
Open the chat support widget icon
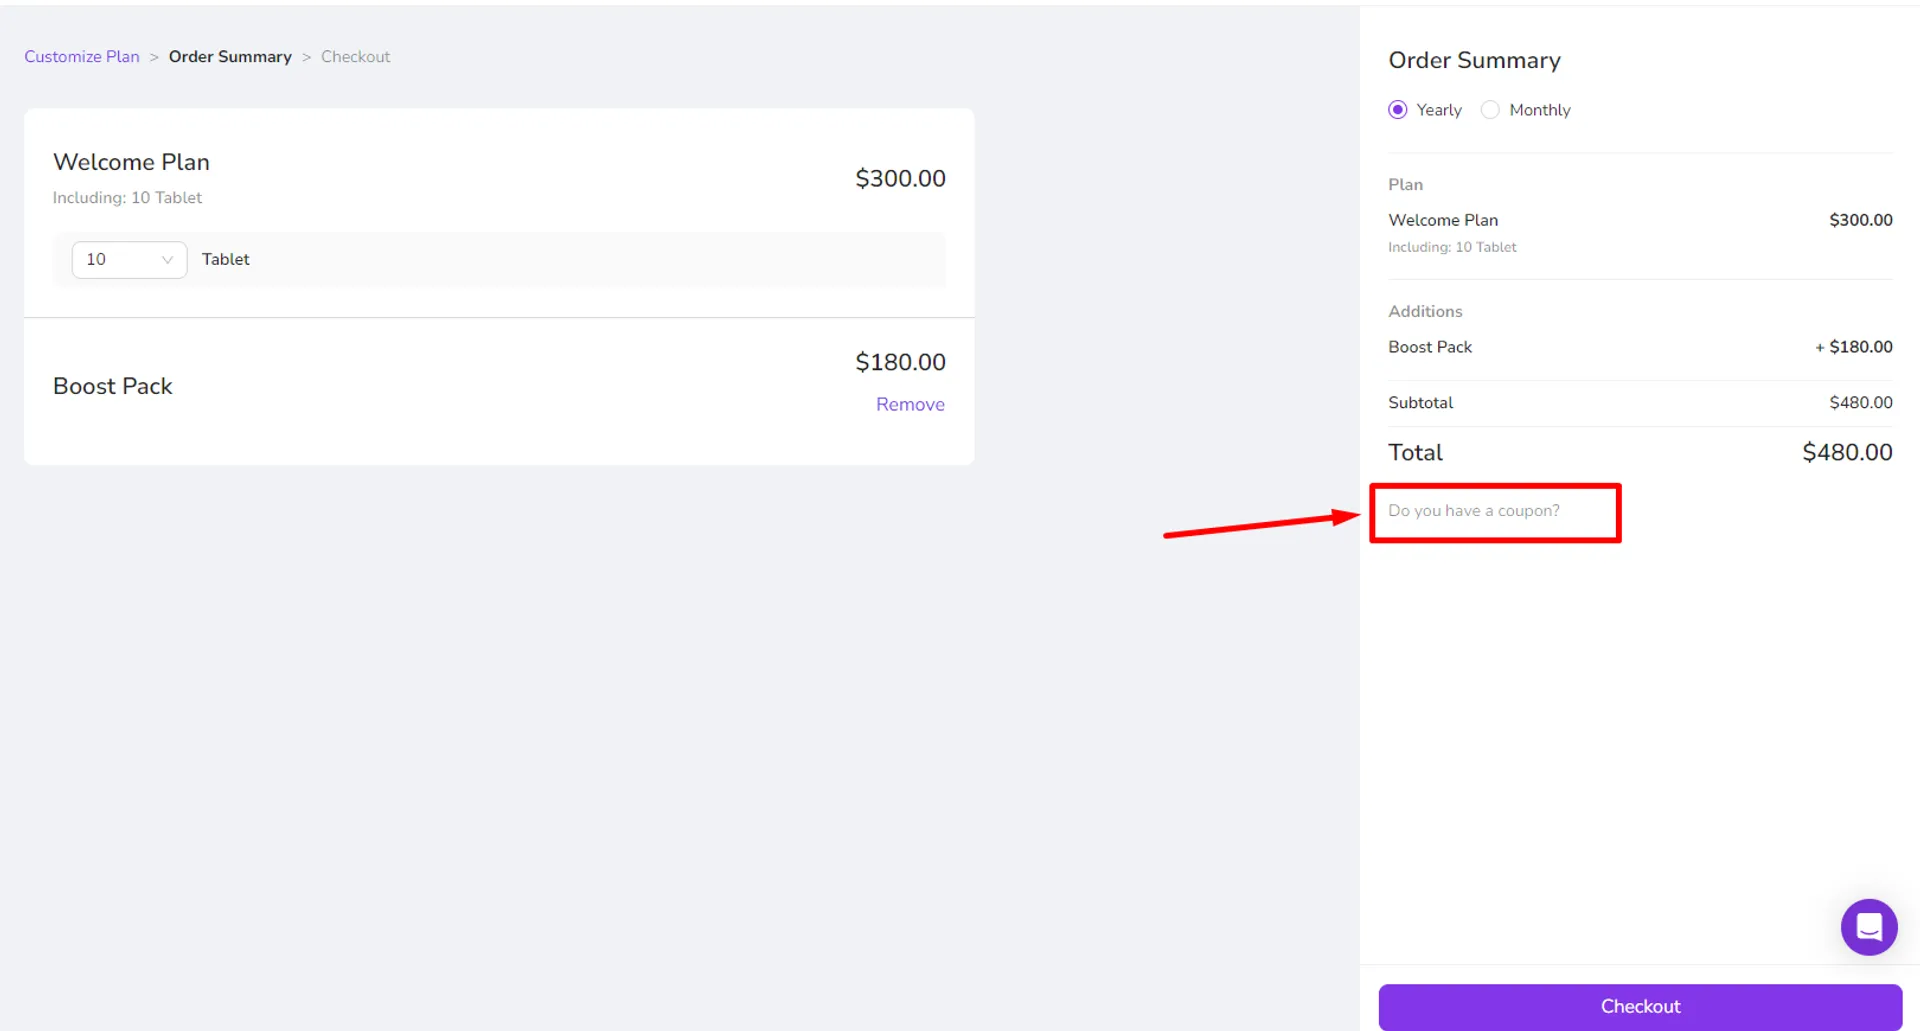1868,927
